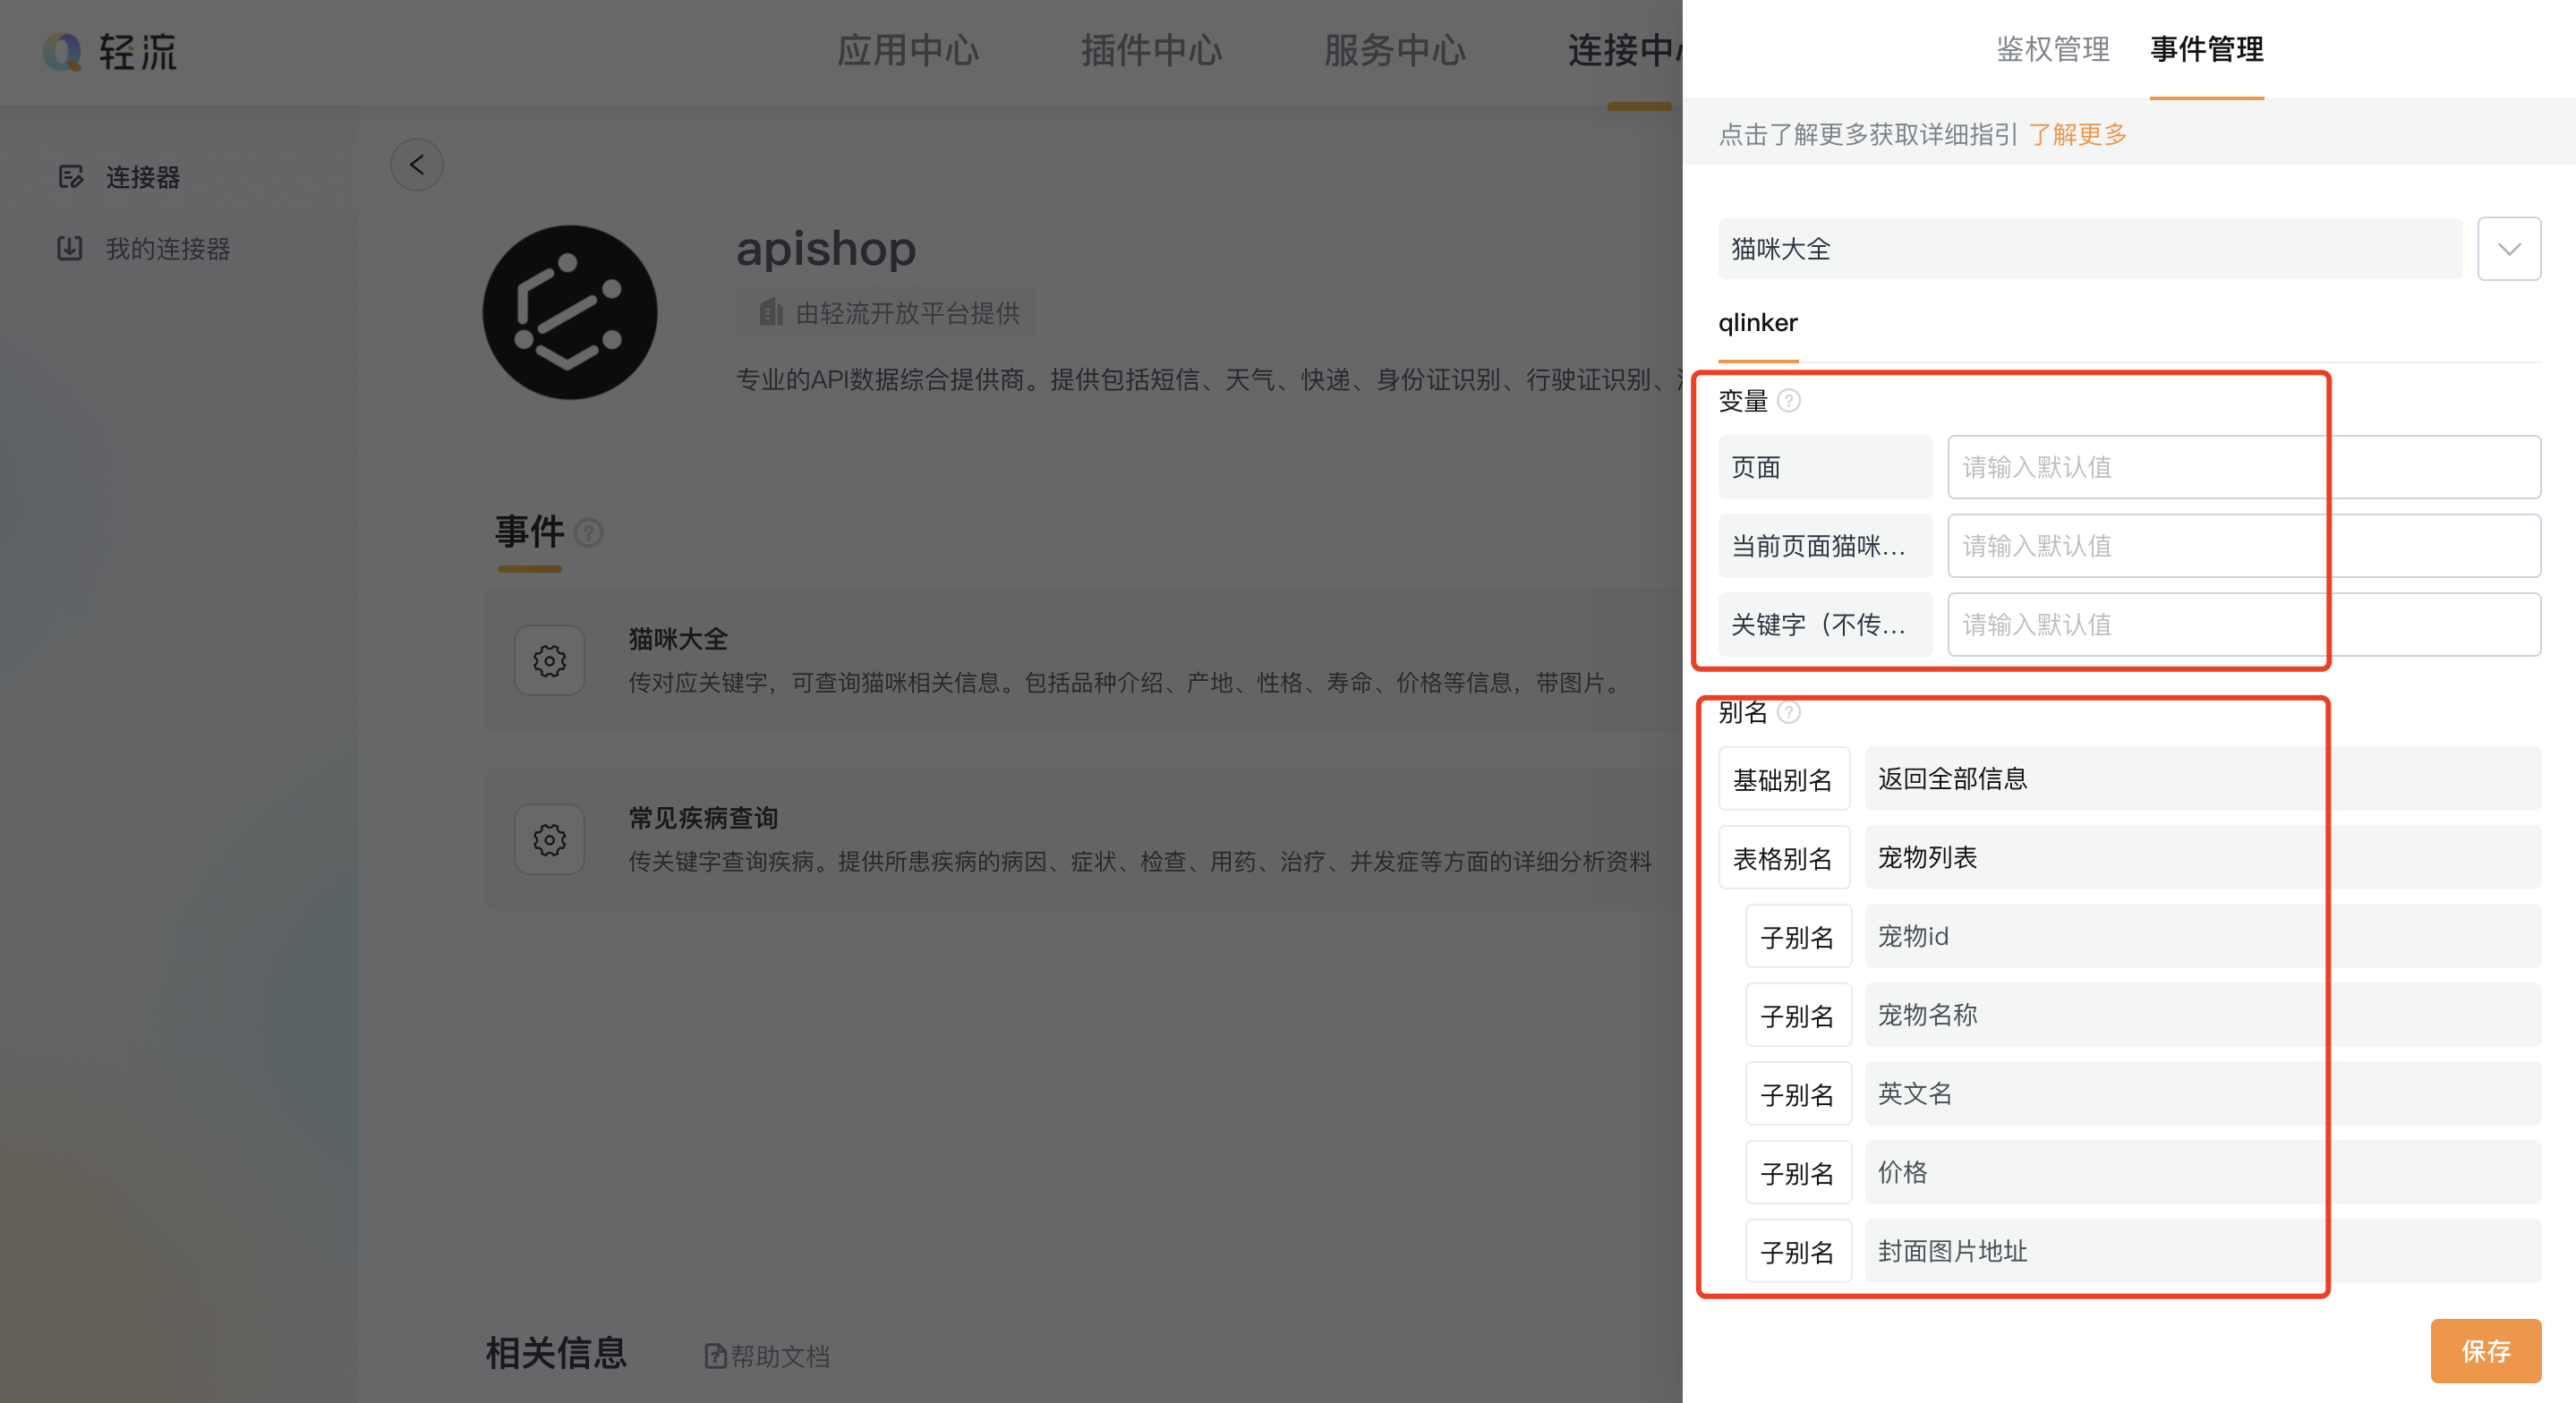This screenshot has height=1403, width=2576.
Task: Open 连接中心 in top navigation
Action: coord(1624,51)
